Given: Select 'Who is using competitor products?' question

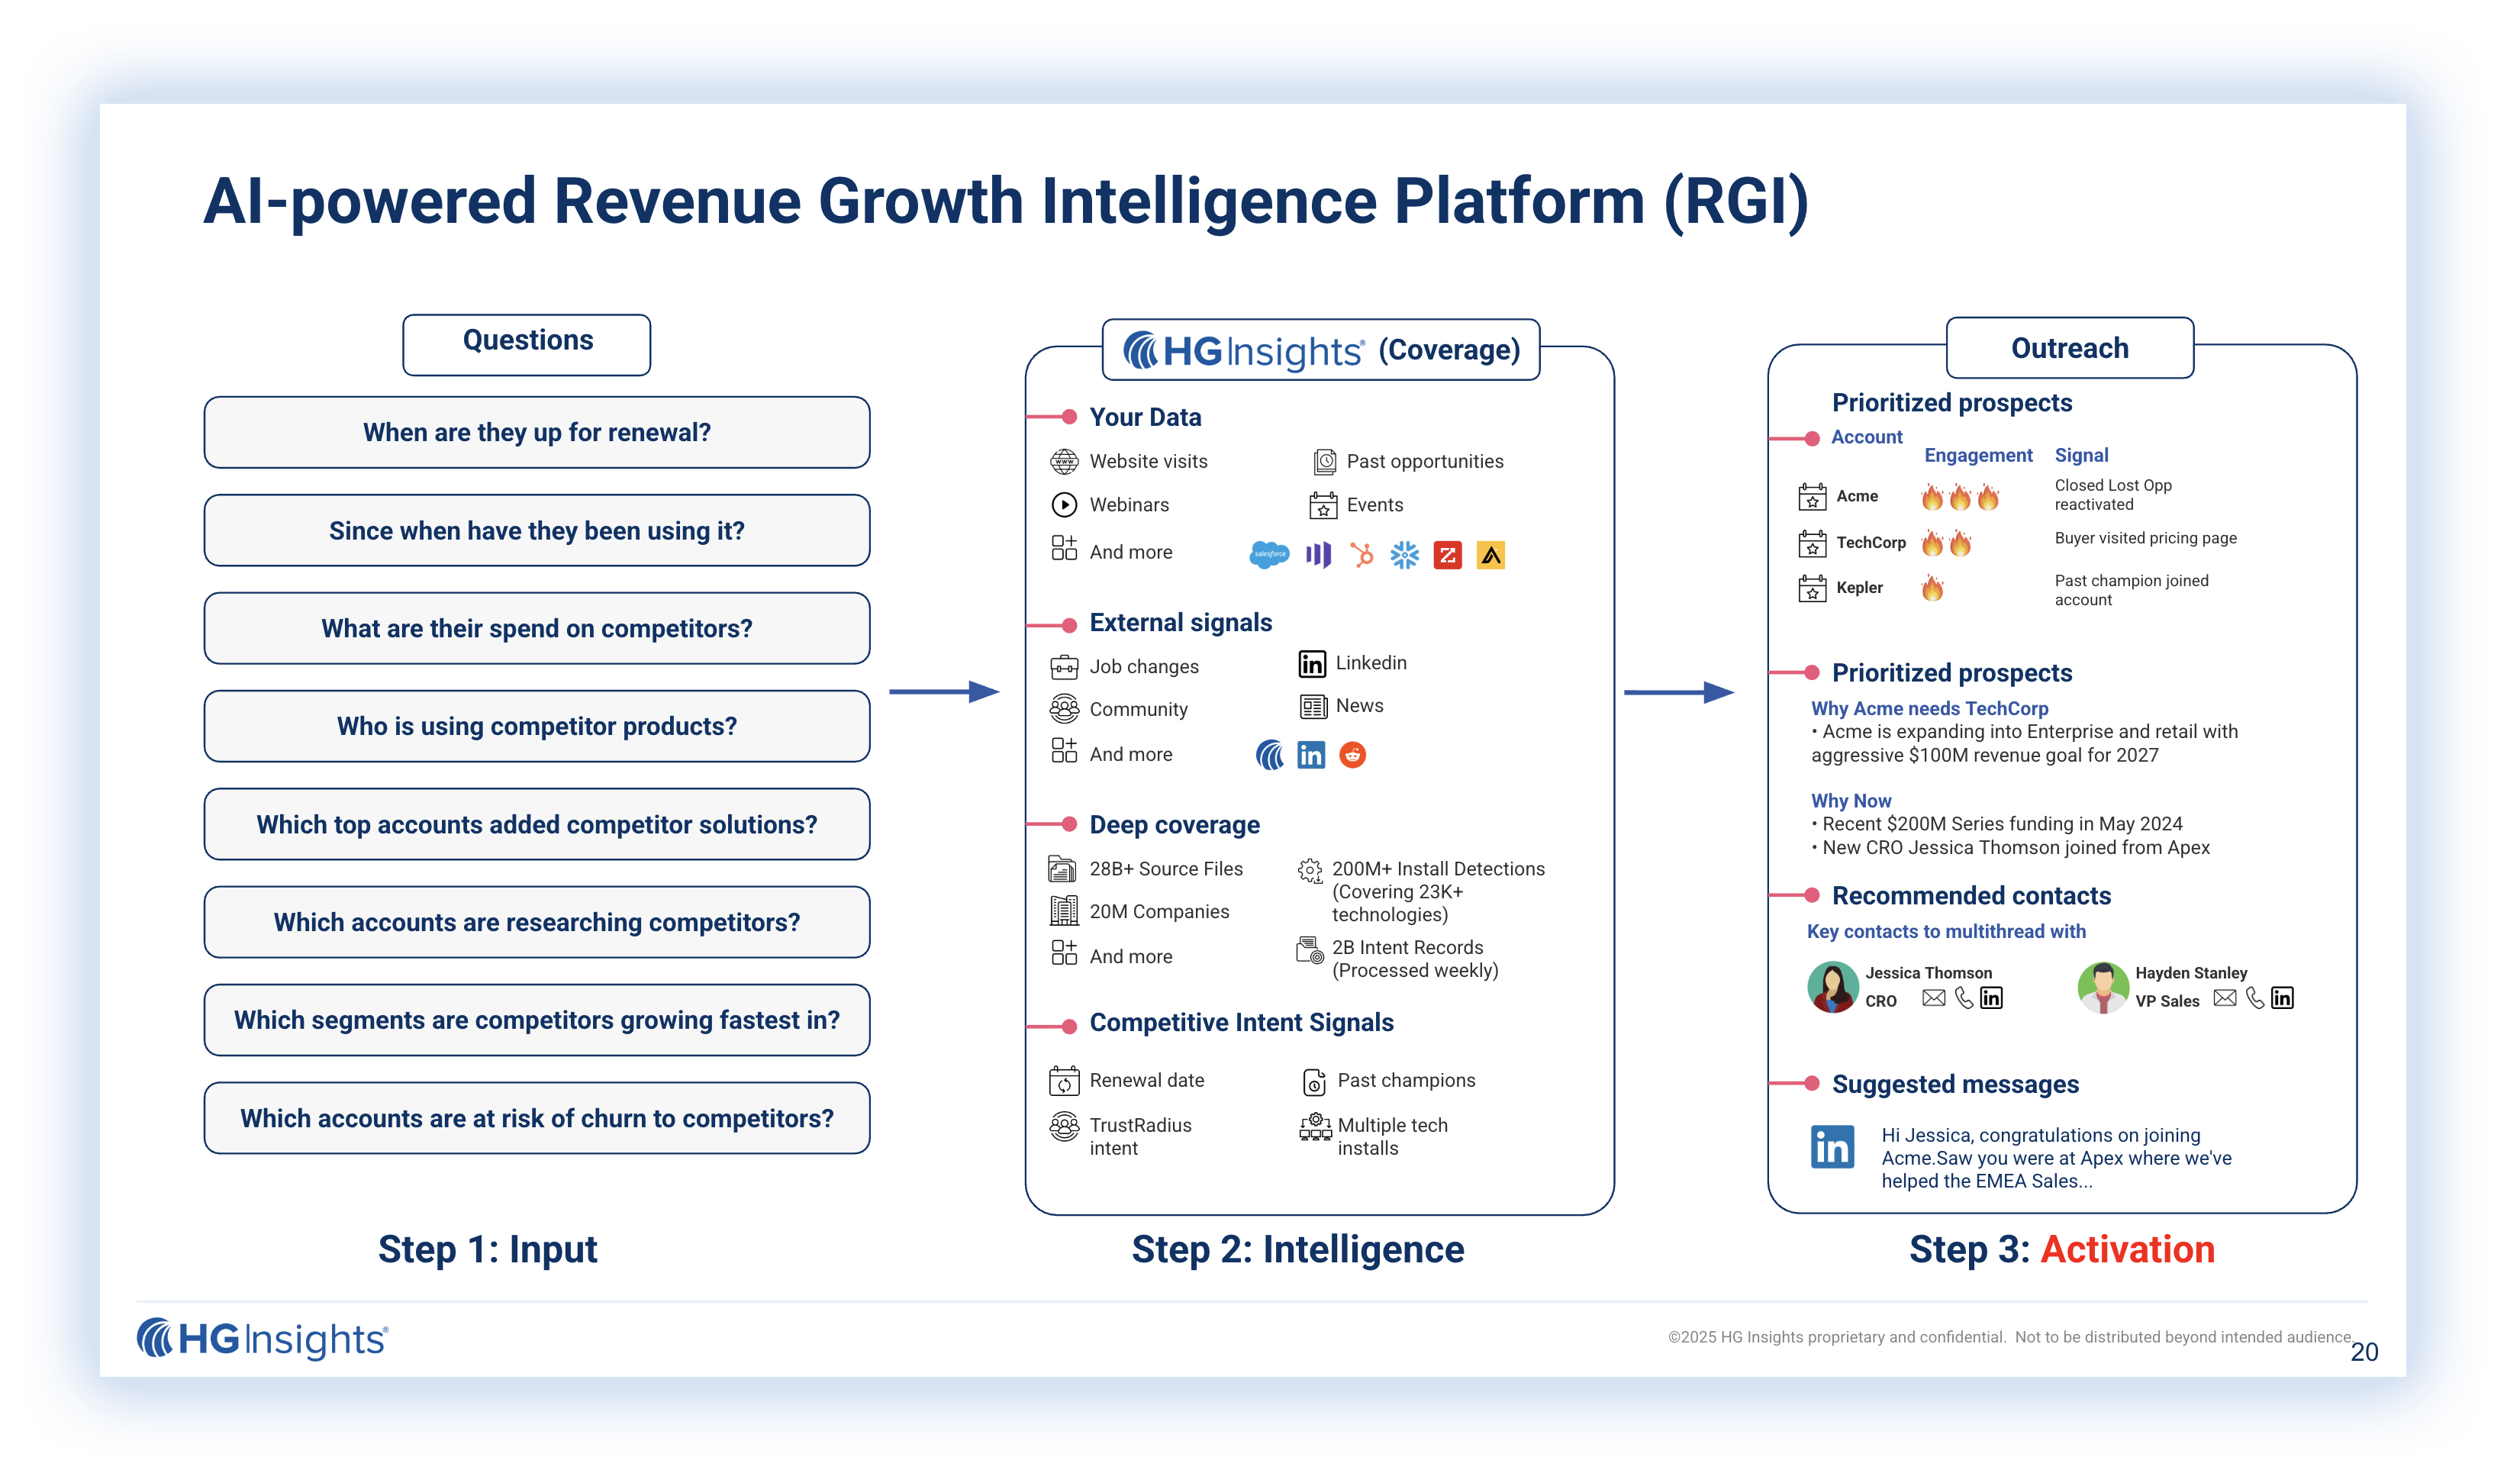Looking at the screenshot, I should click(537, 727).
